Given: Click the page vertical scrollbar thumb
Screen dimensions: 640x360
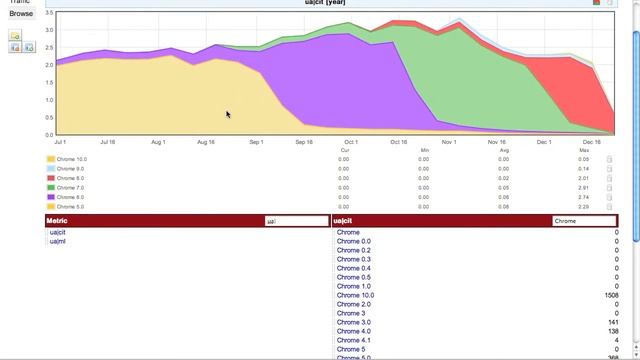Looking at the screenshot, I should [636, 137].
